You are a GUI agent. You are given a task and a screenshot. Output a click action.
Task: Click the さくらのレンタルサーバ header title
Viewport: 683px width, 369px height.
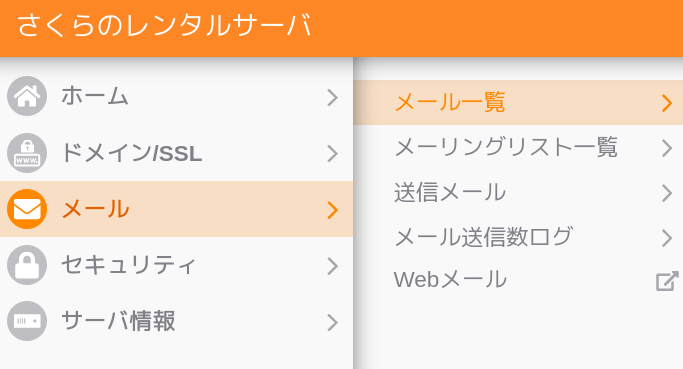point(165,25)
